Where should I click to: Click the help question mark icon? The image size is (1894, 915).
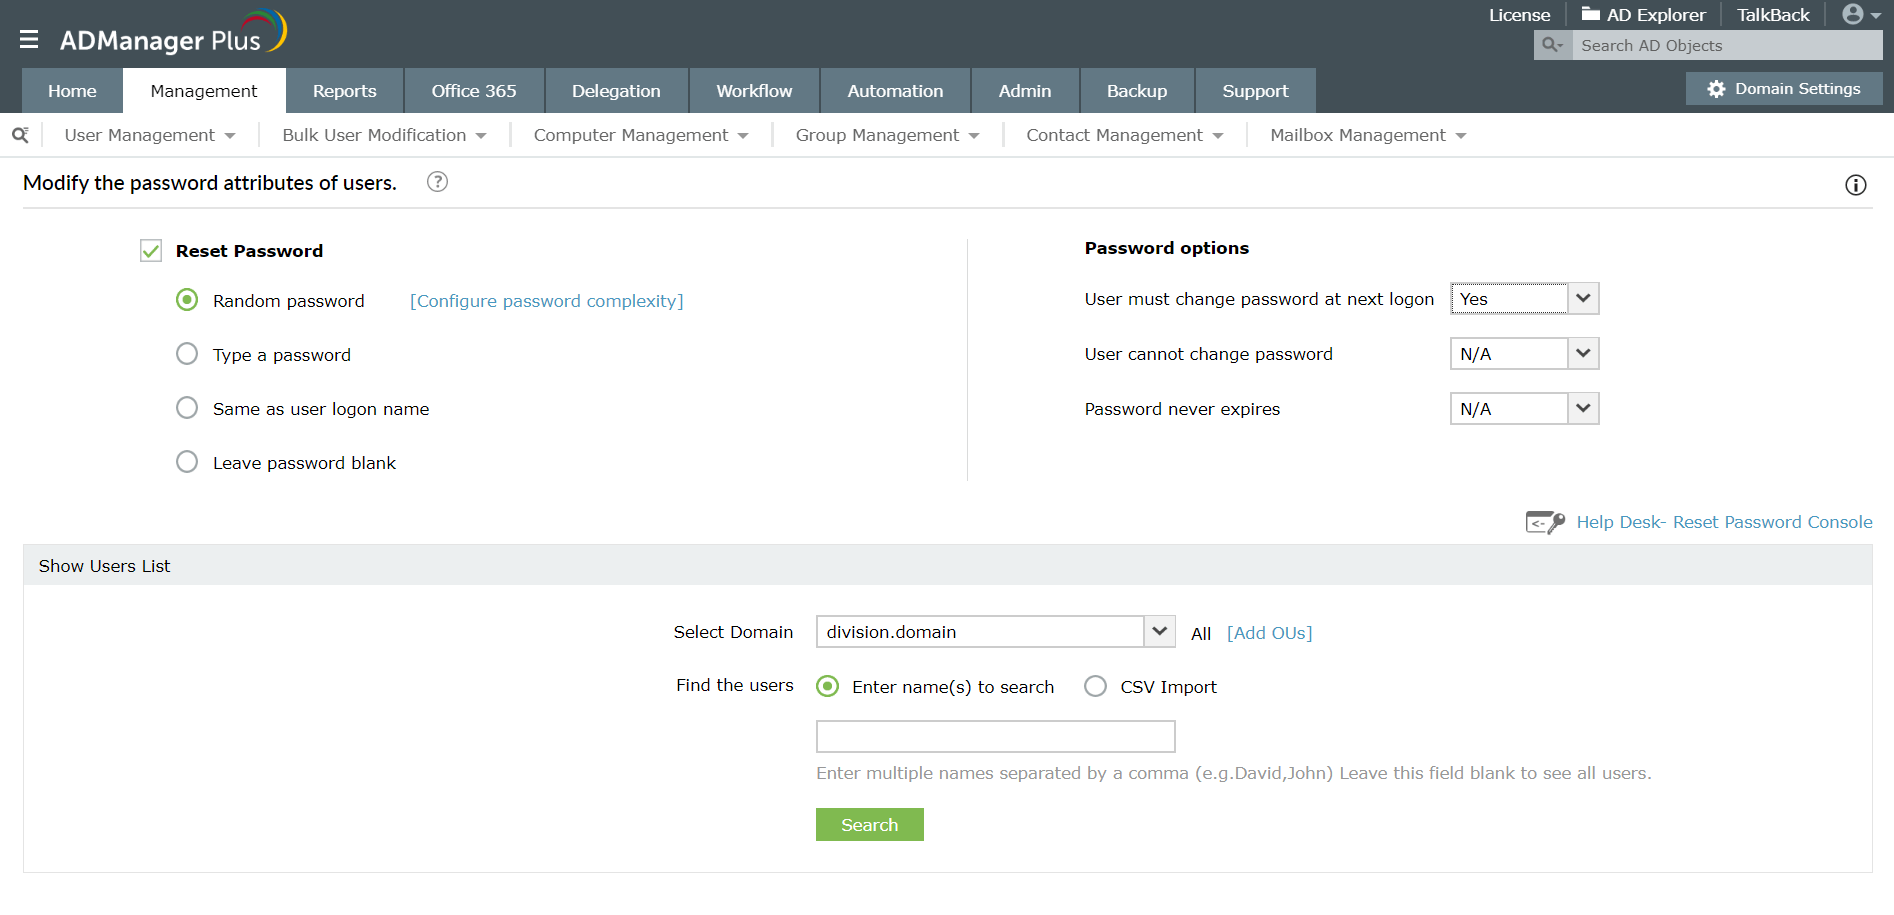(x=437, y=182)
